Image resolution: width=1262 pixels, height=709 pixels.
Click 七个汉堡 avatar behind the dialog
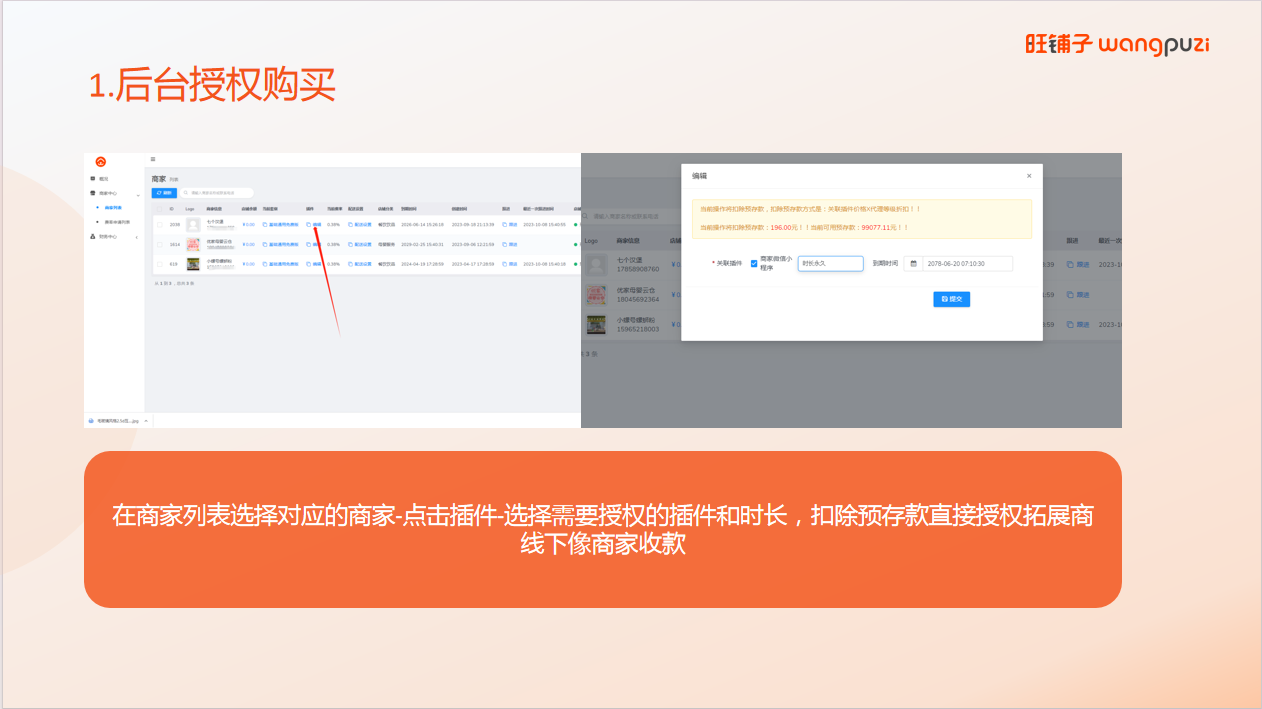596,265
